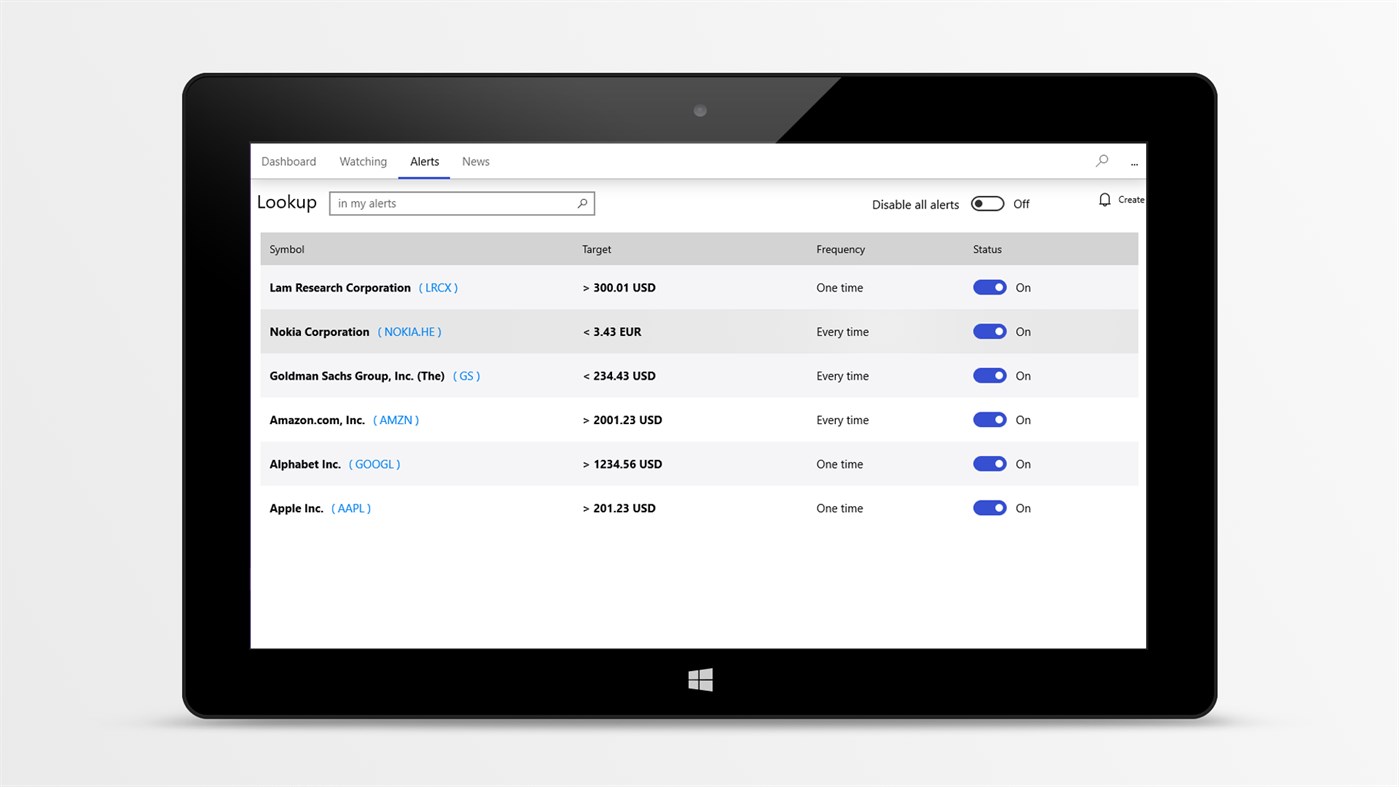Switch to the Dashboard tab
This screenshot has height=787, width=1399.
point(288,161)
